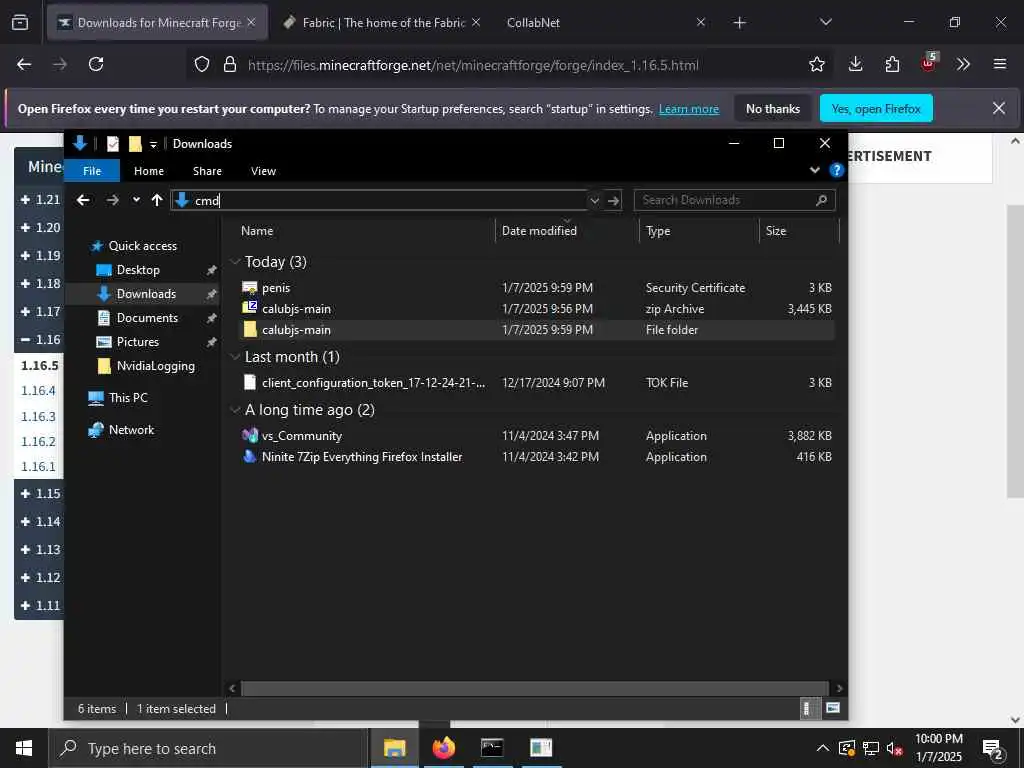Open the Explorer File menu
This screenshot has width=1024, height=768.
coord(92,170)
